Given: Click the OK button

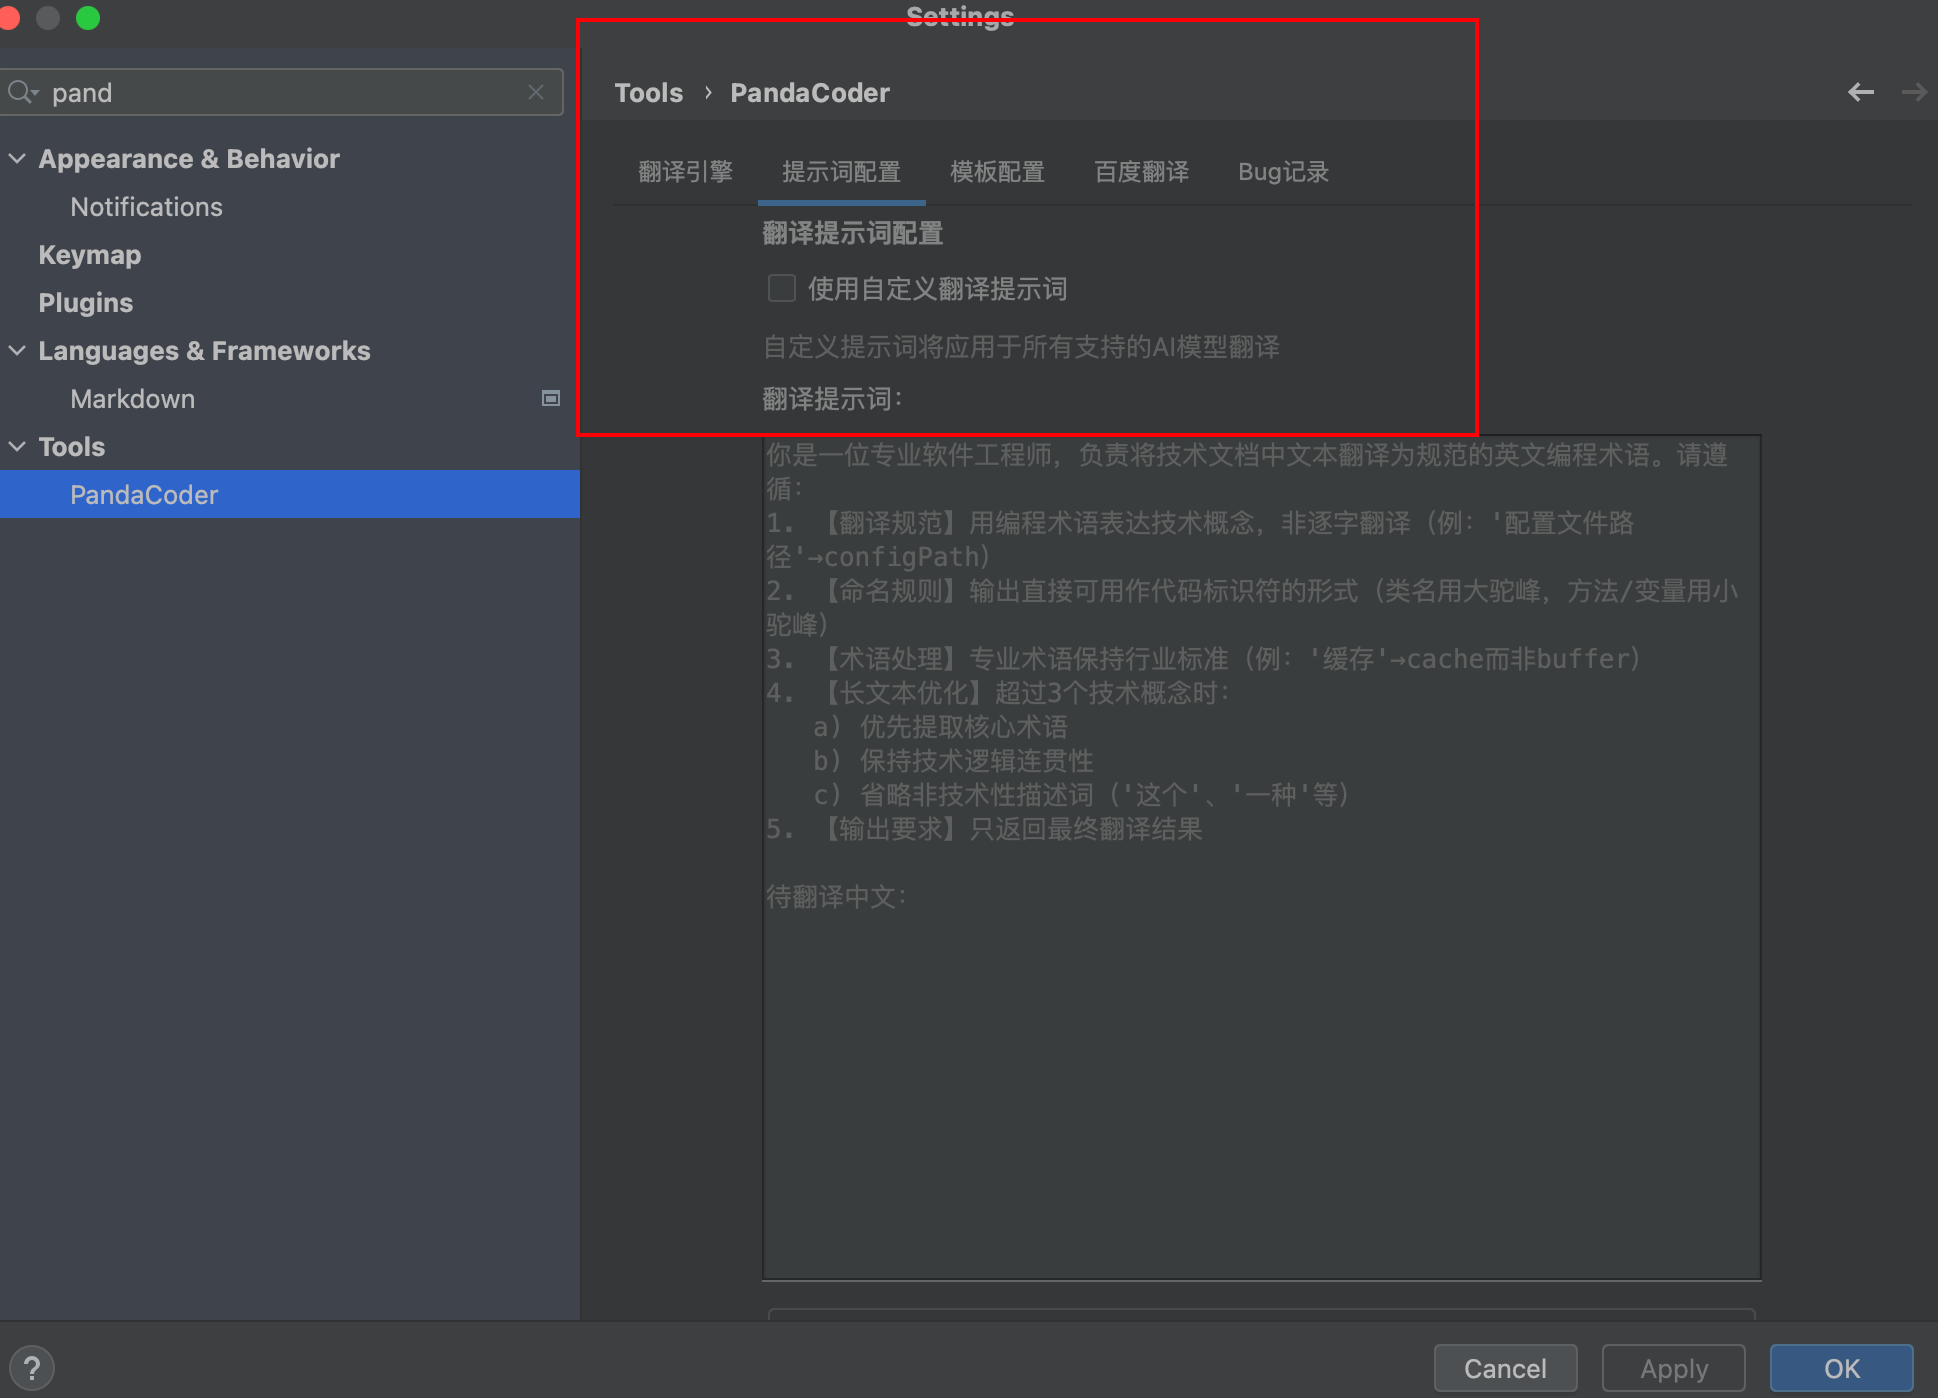Looking at the screenshot, I should coord(1841,1367).
